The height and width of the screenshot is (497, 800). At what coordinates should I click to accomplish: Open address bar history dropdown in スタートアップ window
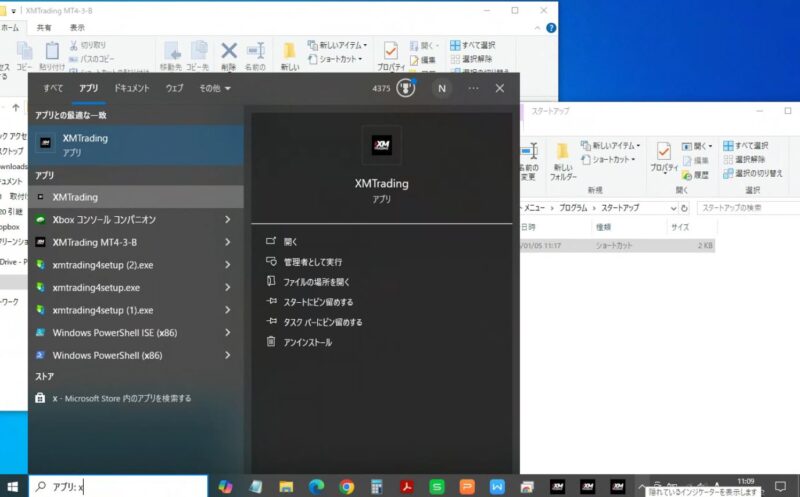(x=673, y=208)
